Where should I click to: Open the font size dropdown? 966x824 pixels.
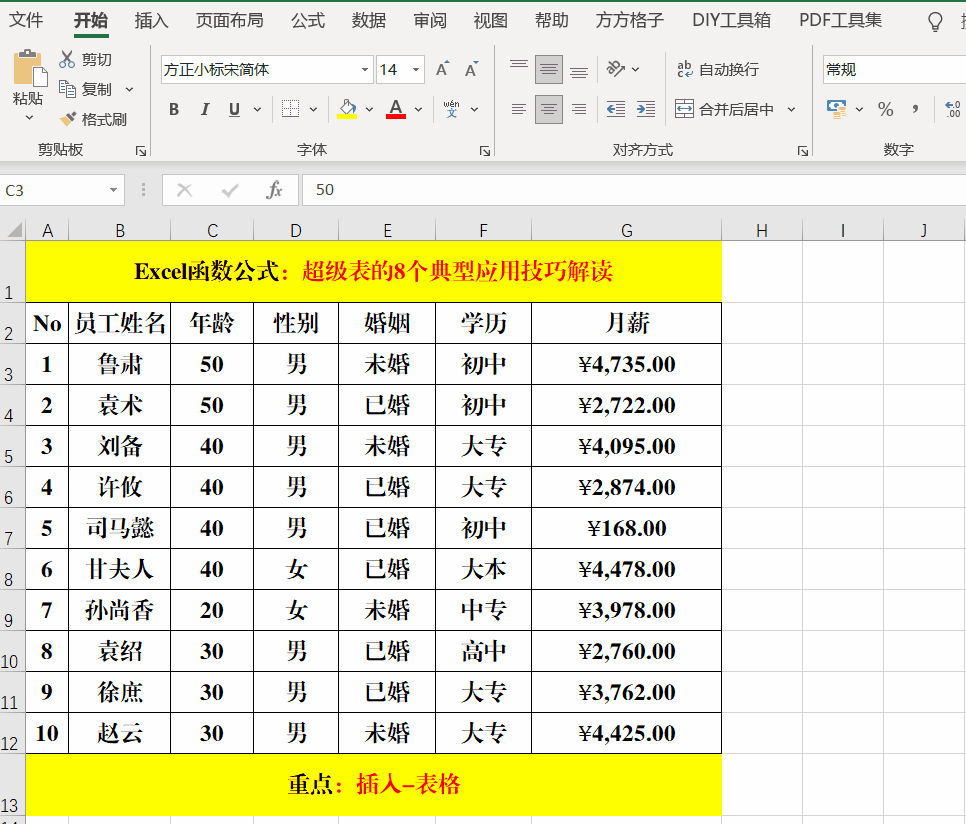click(x=416, y=70)
